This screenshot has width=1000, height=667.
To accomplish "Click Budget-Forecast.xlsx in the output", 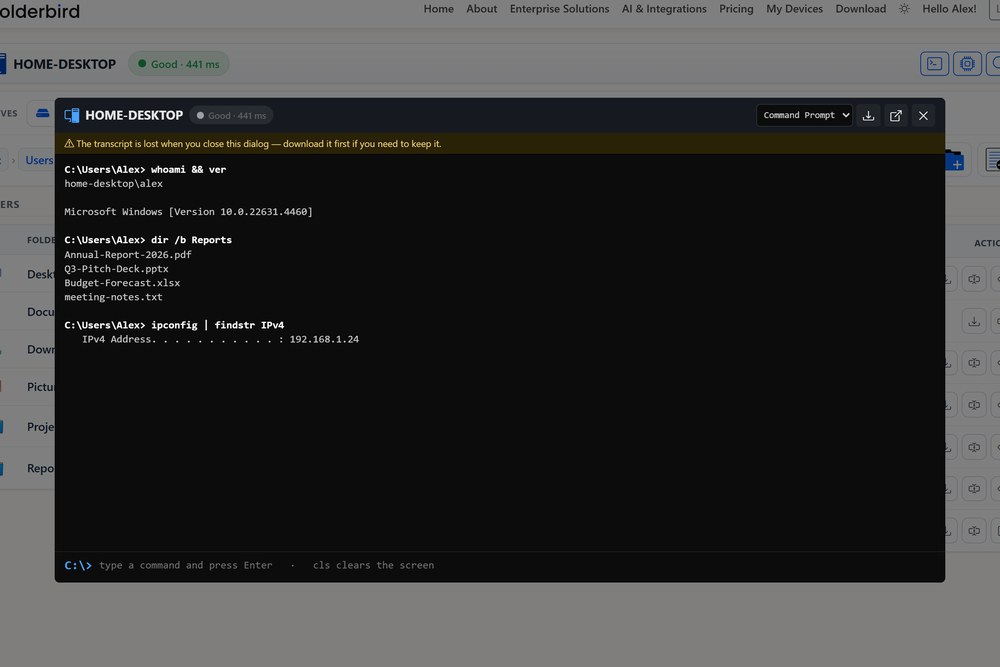I will [x=122, y=282].
